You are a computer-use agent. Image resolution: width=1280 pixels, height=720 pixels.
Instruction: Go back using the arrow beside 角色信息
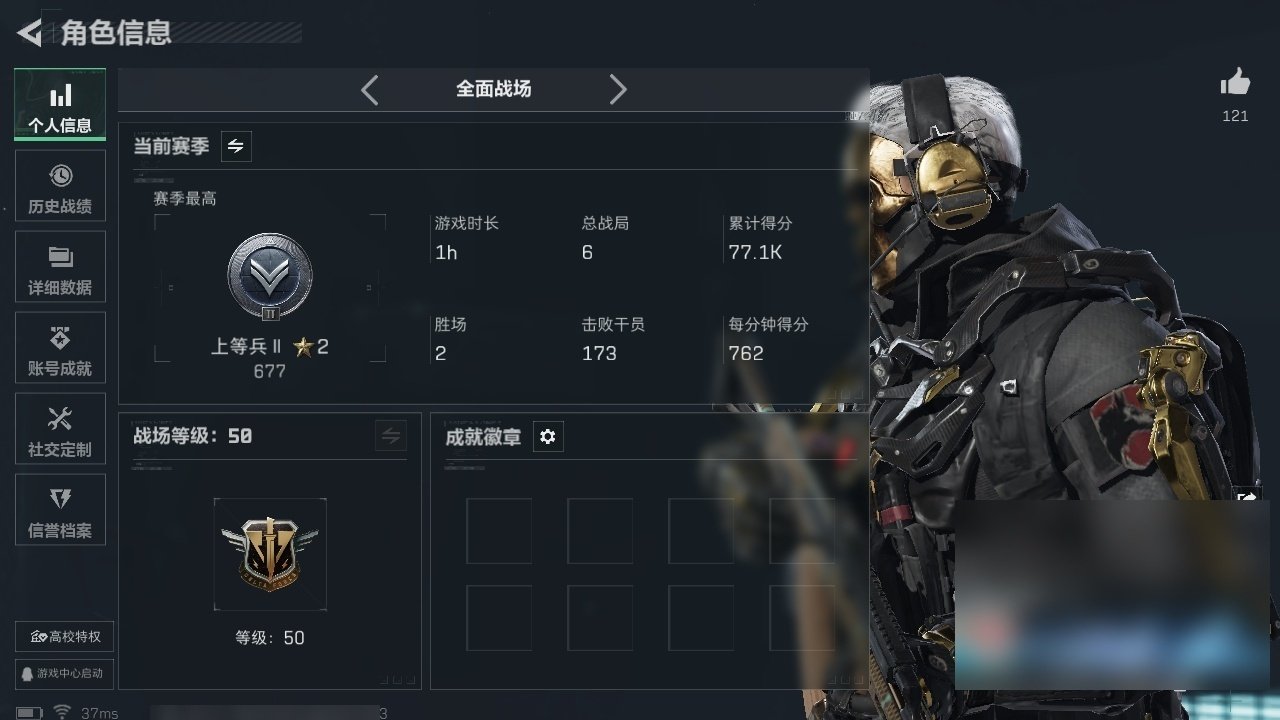point(30,33)
